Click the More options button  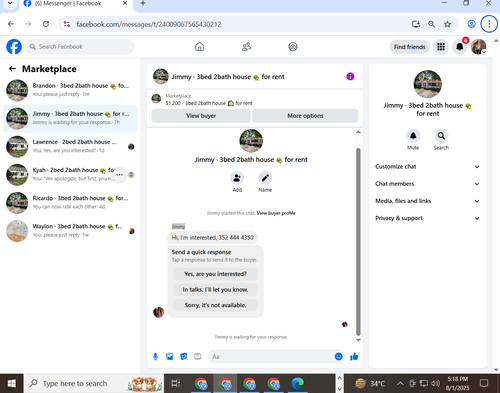[x=305, y=116]
